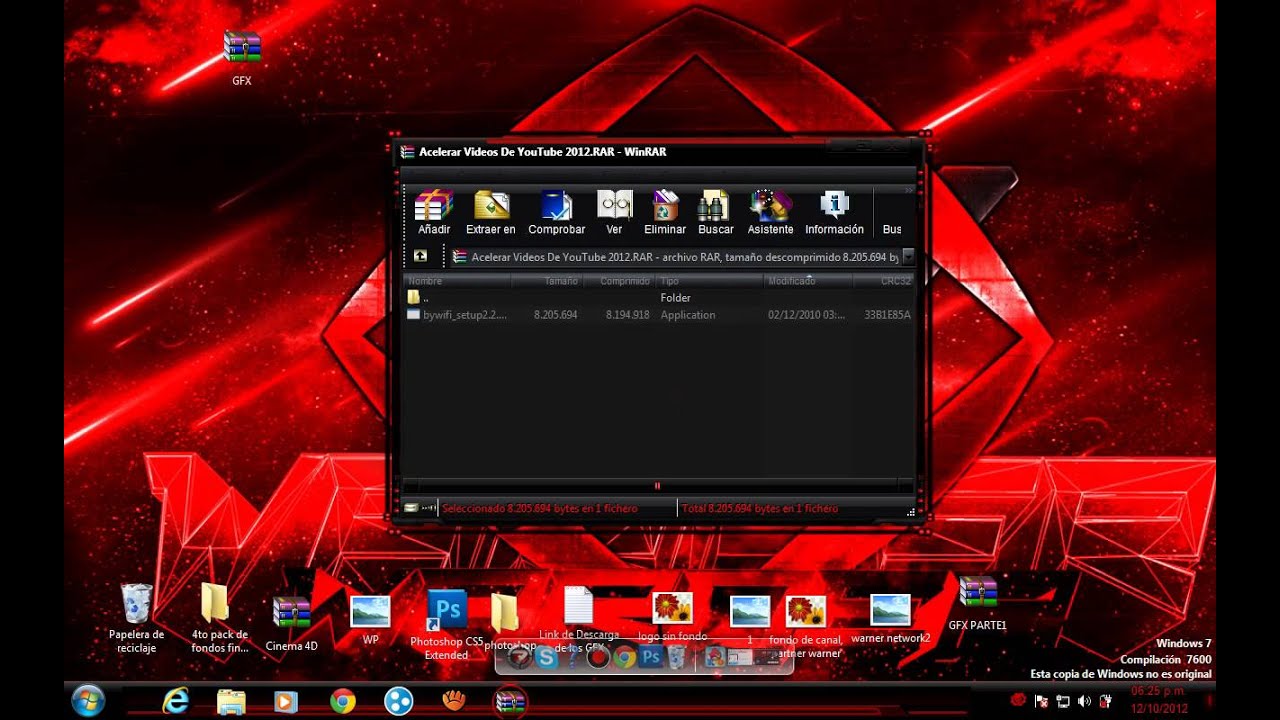This screenshot has height=720, width=1280.
Task: Sort files by Nombre column header
Action: [458, 281]
